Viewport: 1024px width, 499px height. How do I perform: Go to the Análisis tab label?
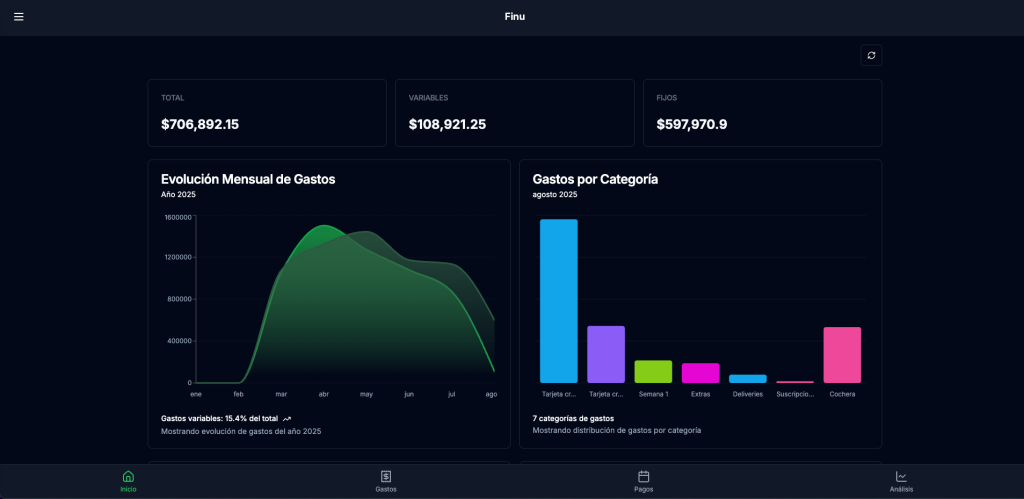point(901,489)
